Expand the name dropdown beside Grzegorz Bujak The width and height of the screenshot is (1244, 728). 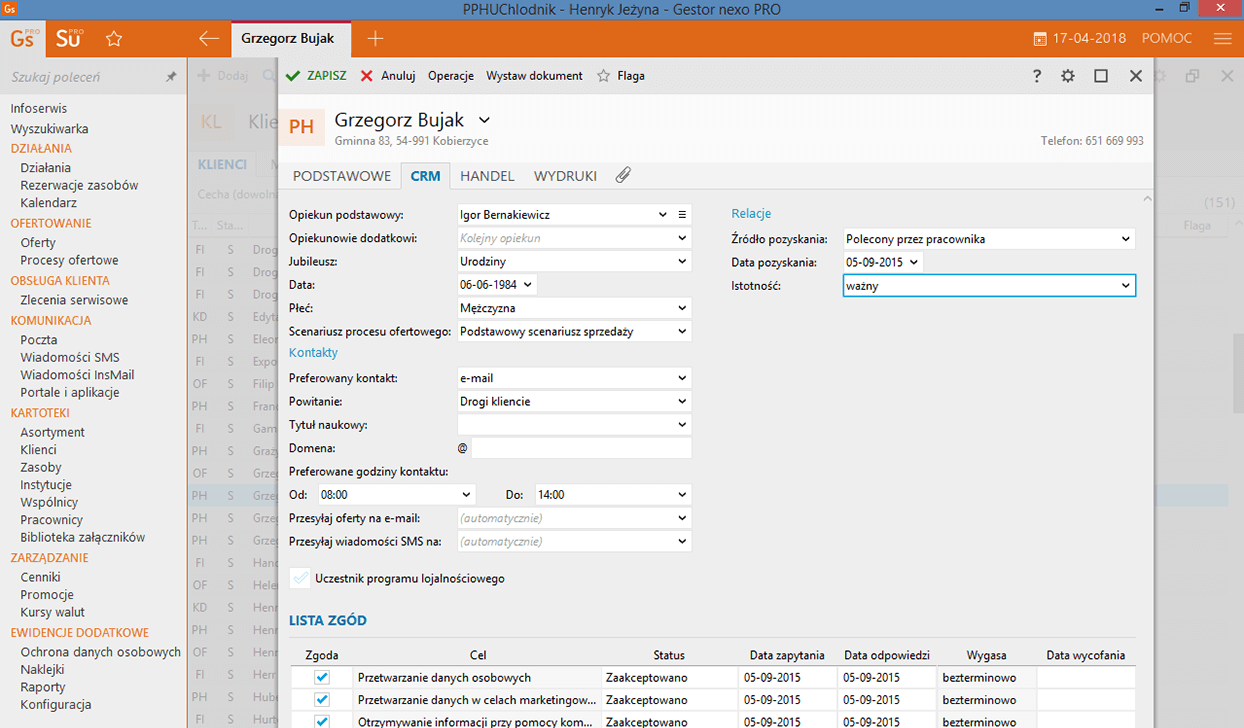pyautogui.click(x=486, y=120)
